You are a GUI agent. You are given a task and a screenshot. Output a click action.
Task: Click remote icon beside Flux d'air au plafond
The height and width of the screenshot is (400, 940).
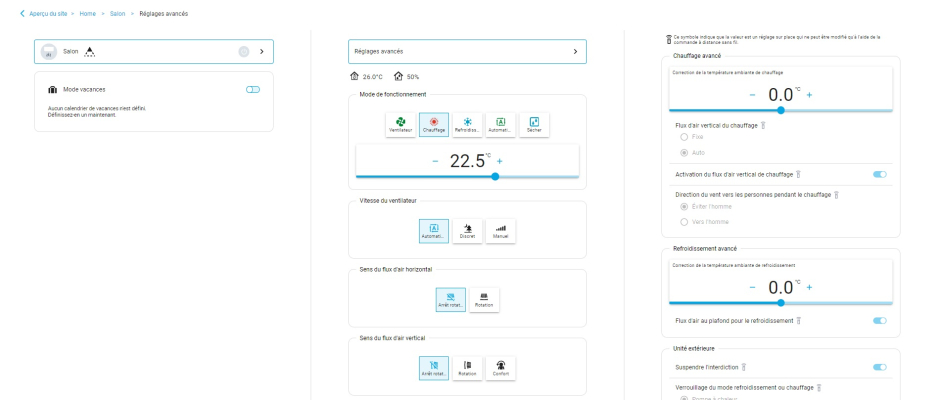pyautogui.click(x=799, y=321)
